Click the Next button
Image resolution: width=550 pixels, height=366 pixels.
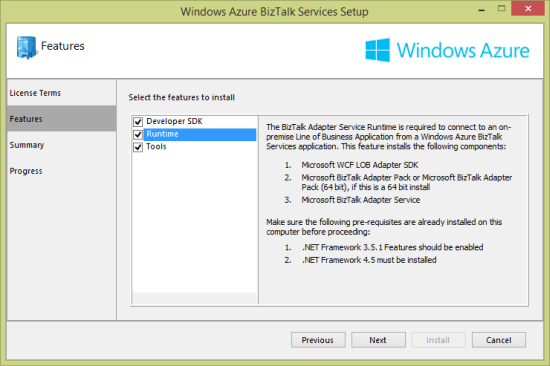pos(378,340)
